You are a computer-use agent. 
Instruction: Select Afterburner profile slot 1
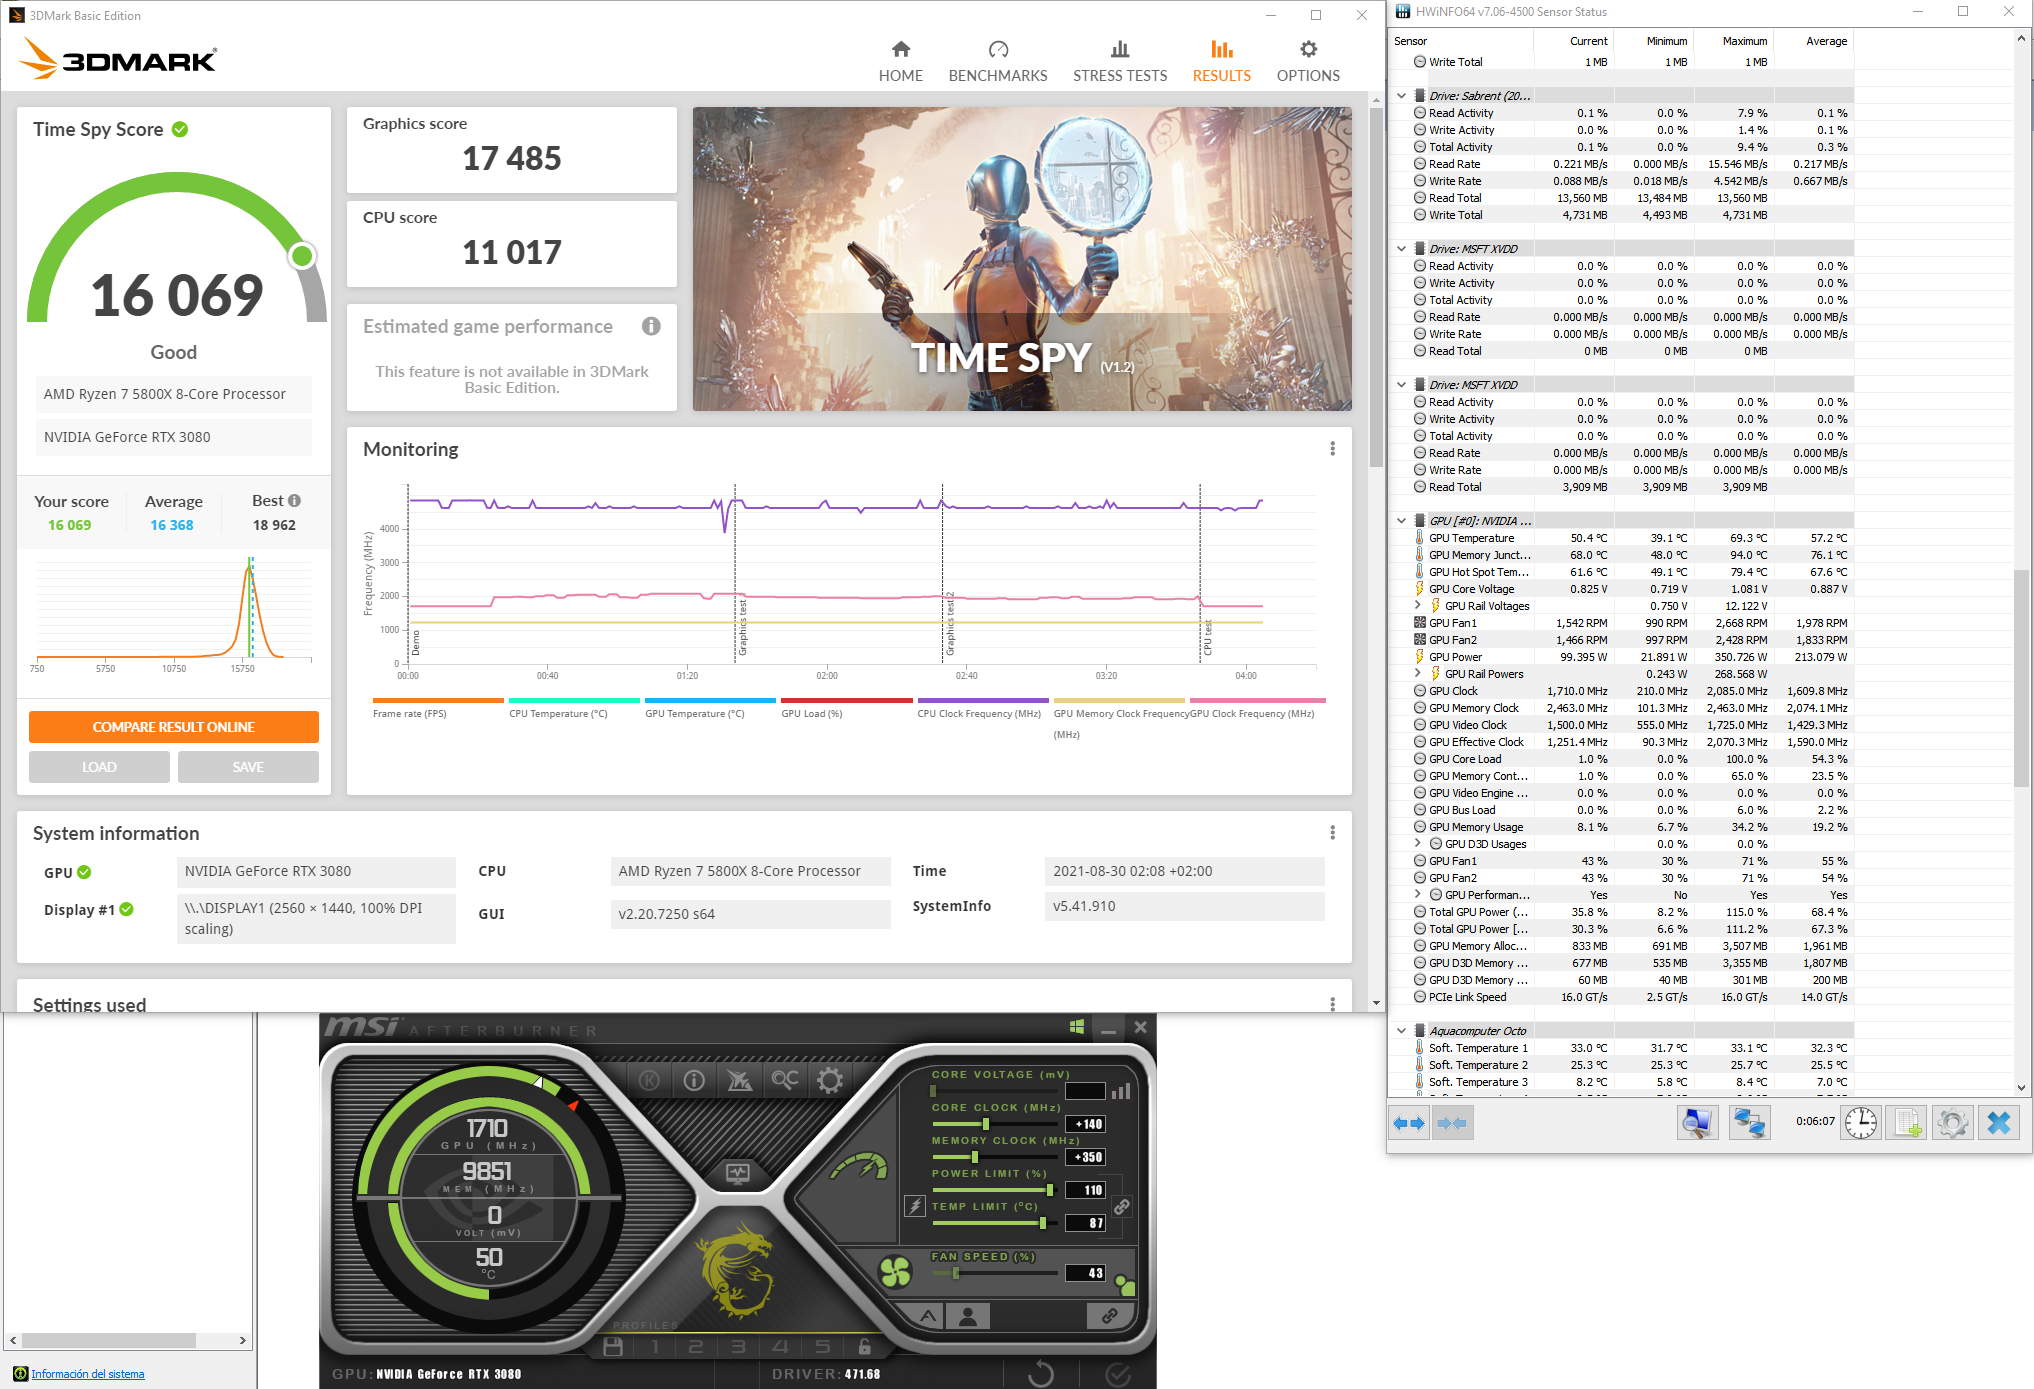[x=655, y=1347]
